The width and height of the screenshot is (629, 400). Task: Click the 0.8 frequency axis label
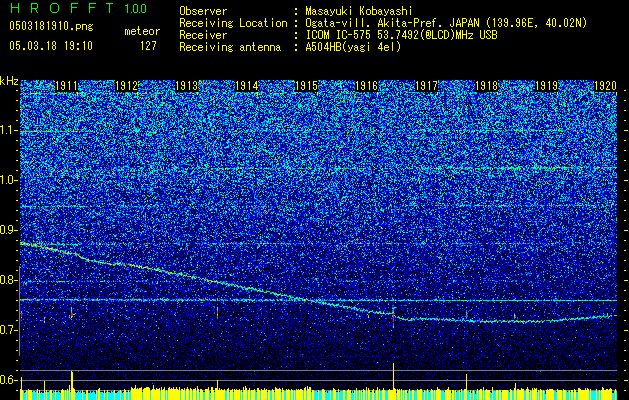[x=9, y=280]
